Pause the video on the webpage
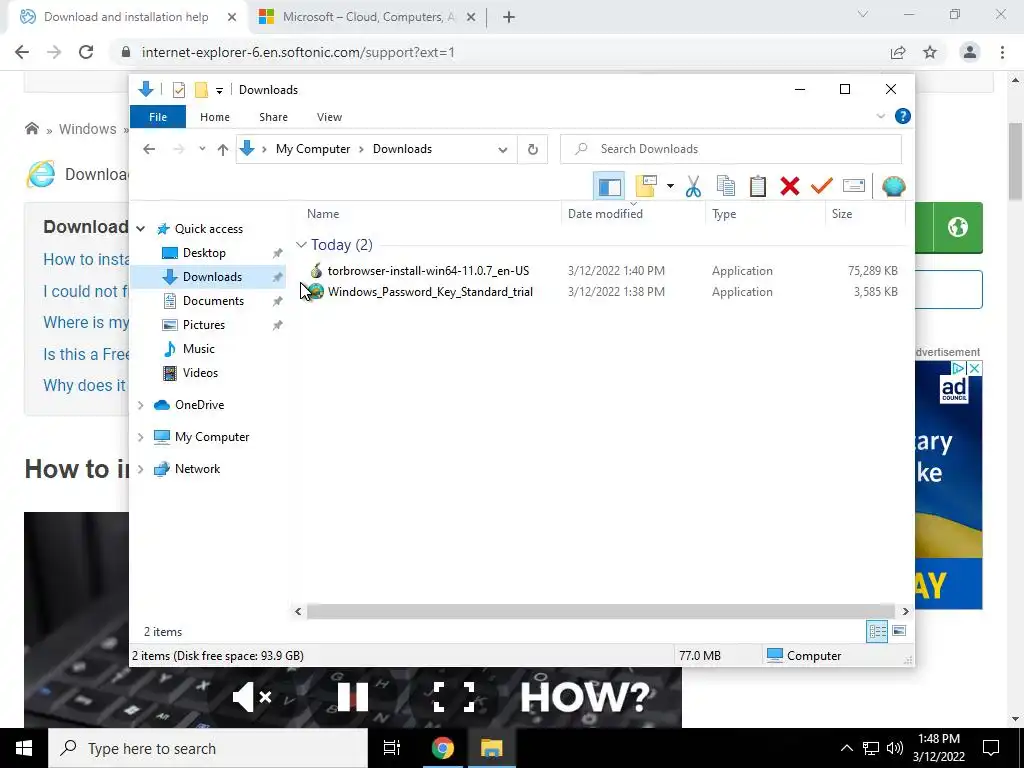This screenshot has height=768, width=1024. tap(353, 697)
